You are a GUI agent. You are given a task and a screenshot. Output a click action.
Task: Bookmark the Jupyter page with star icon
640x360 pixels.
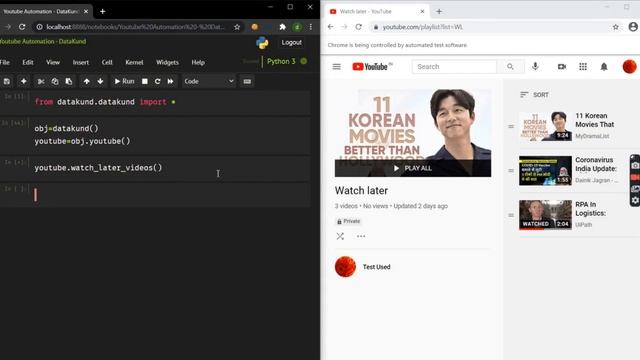click(237, 27)
